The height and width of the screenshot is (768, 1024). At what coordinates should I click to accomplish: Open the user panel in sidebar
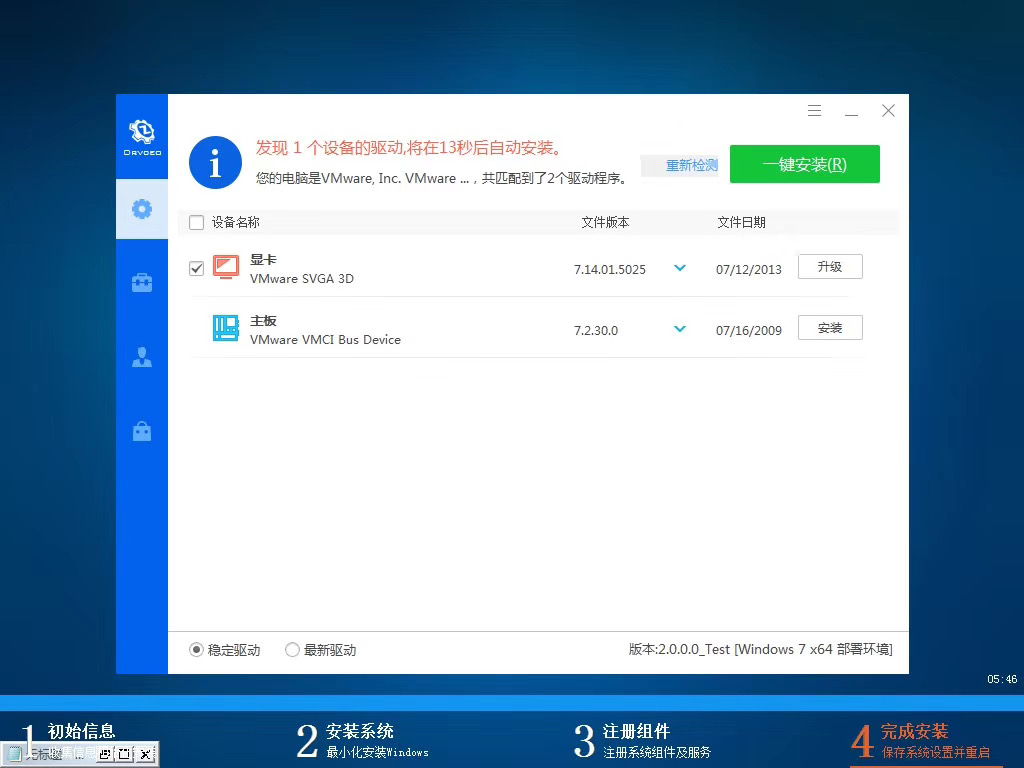pyautogui.click(x=141, y=356)
